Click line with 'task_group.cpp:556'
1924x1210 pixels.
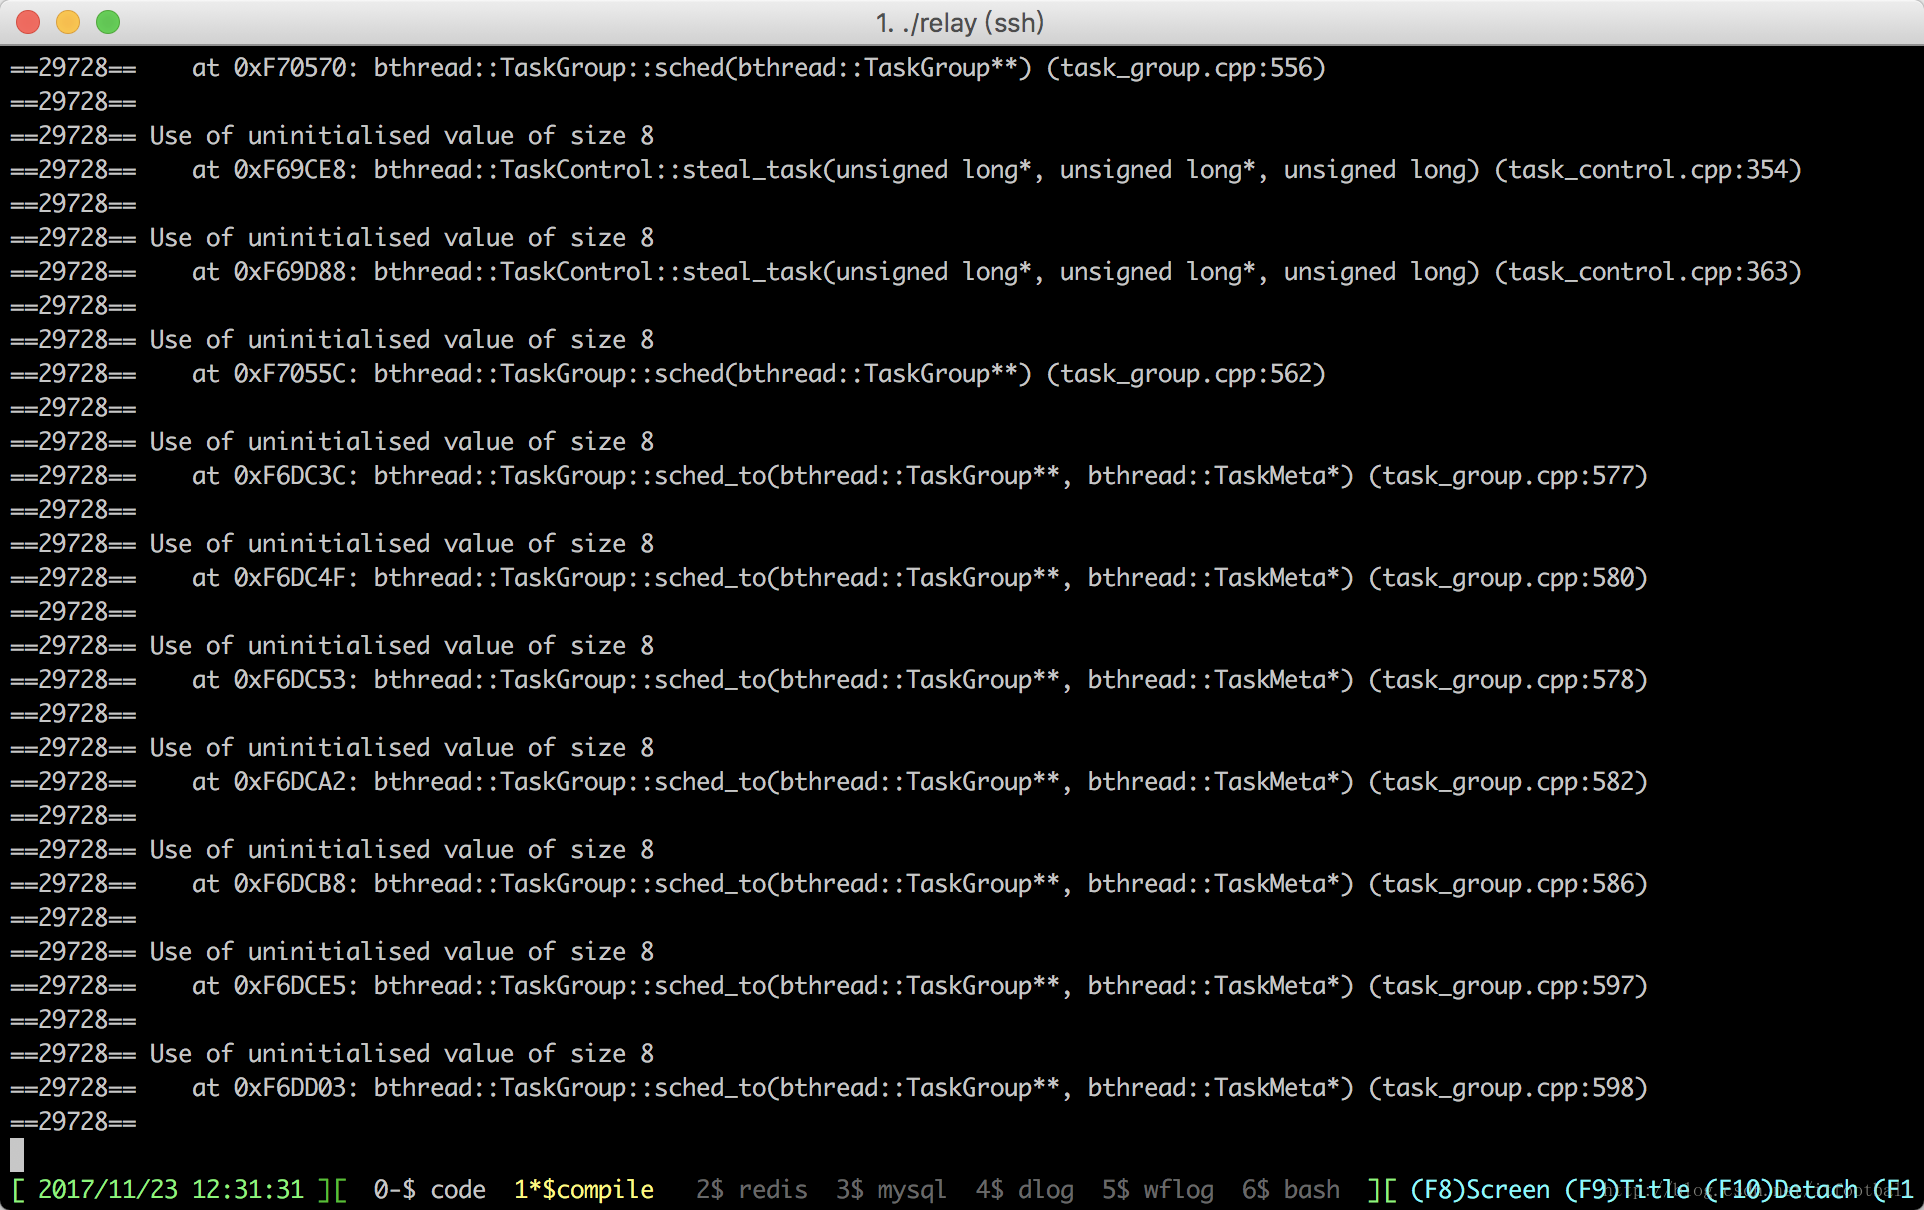tap(668, 68)
